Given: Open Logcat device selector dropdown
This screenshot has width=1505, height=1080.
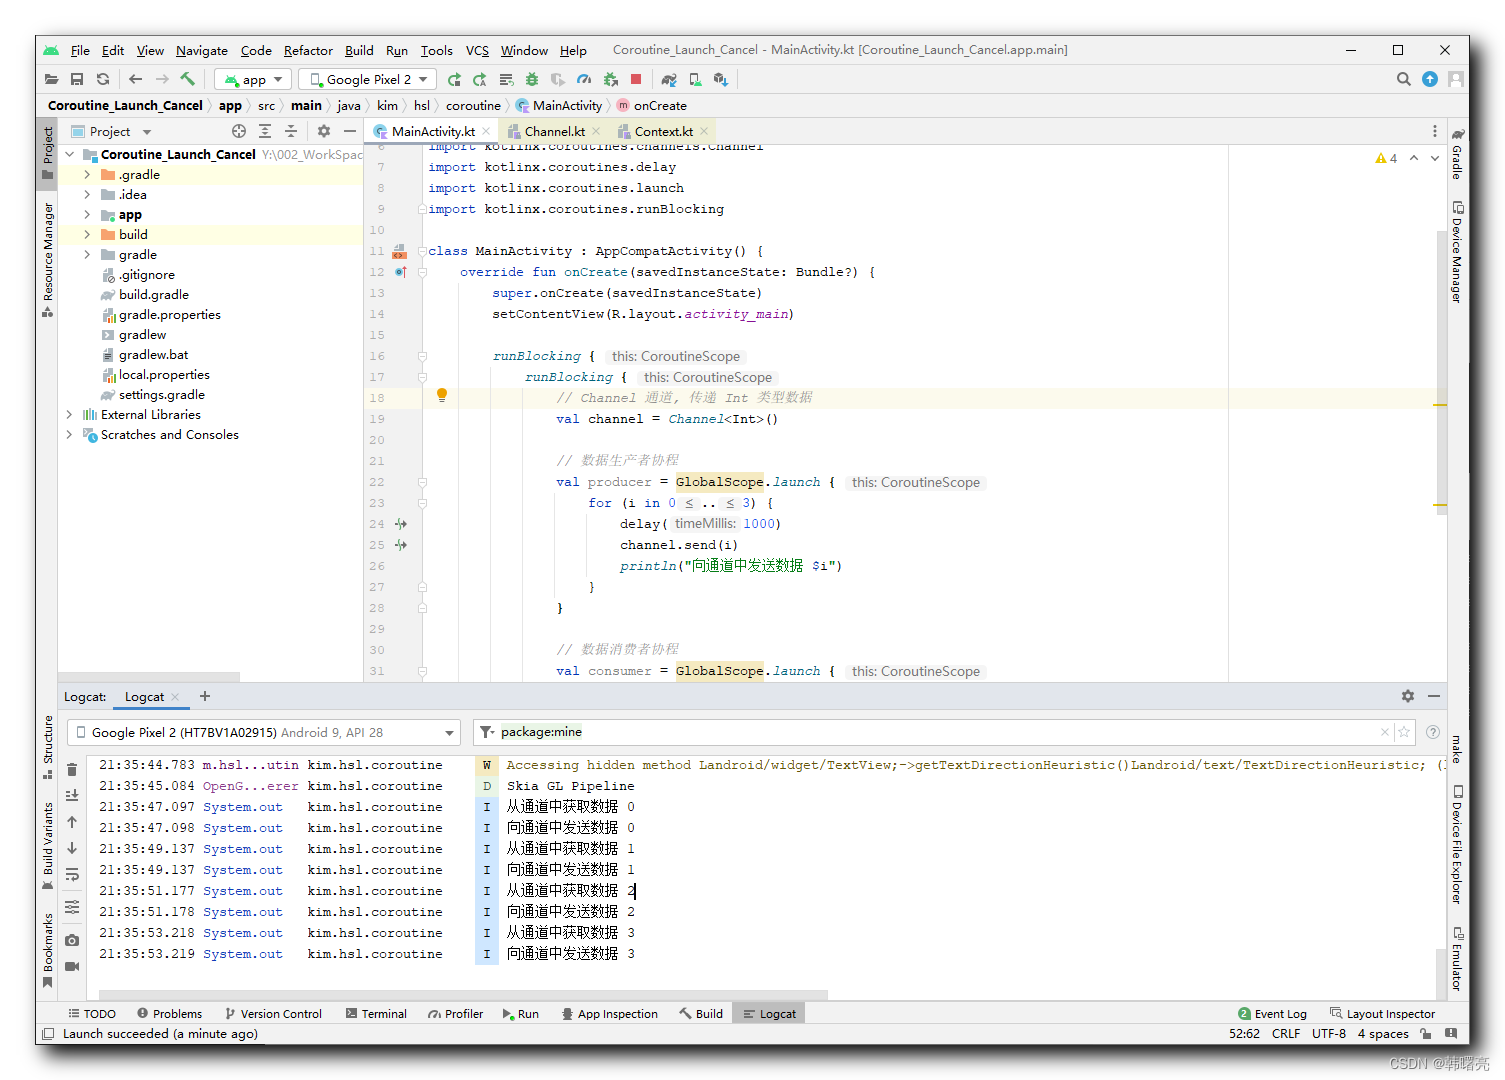Looking at the screenshot, I should point(264,732).
